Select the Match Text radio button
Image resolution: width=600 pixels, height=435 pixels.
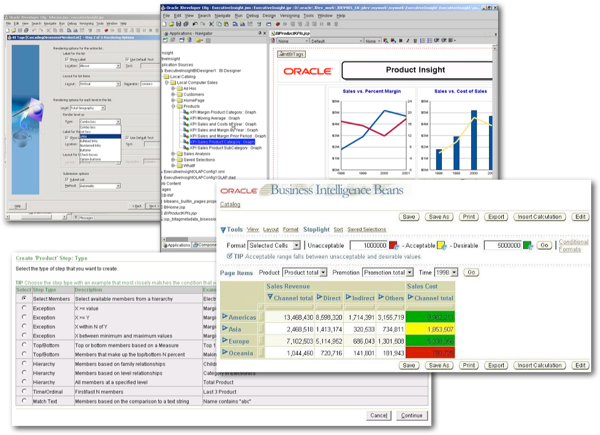click(24, 401)
